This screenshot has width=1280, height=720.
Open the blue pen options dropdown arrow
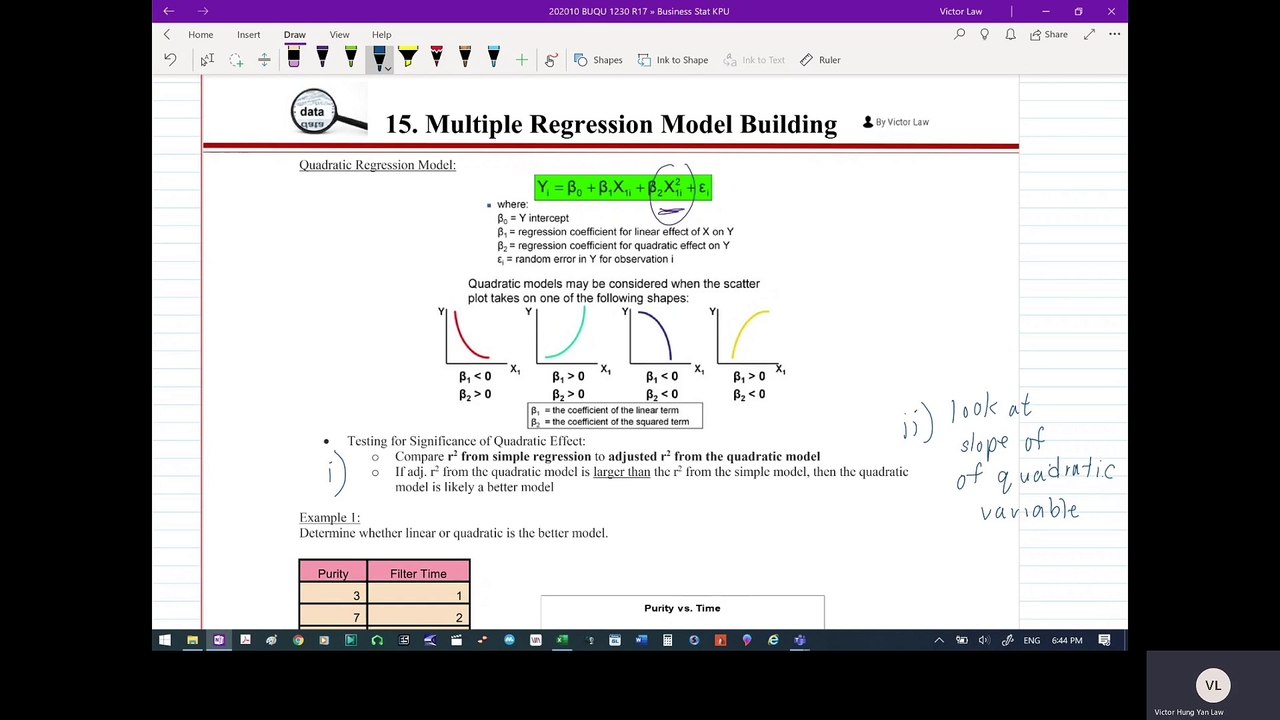point(387,68)
